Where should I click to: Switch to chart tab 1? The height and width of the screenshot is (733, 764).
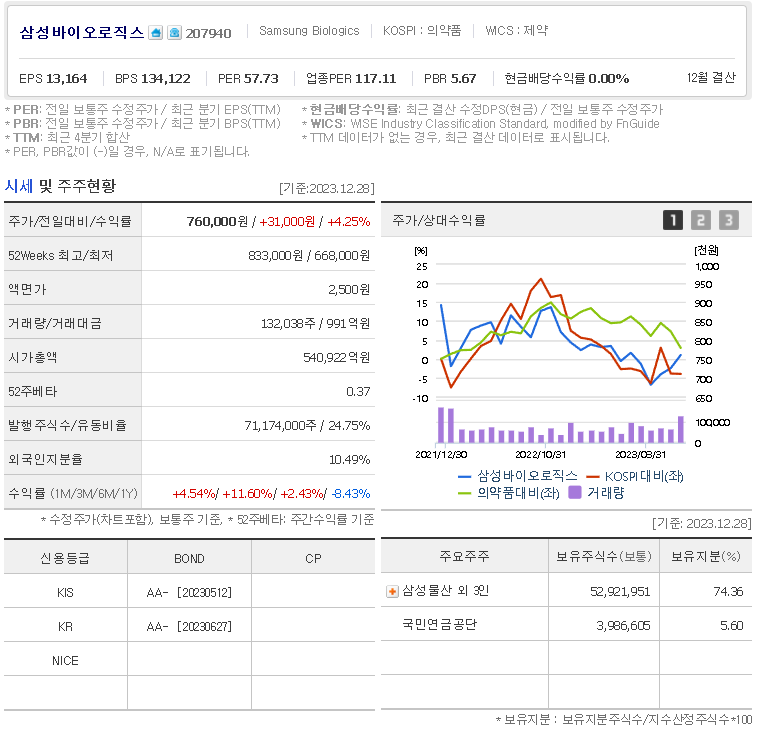[673, 220]
